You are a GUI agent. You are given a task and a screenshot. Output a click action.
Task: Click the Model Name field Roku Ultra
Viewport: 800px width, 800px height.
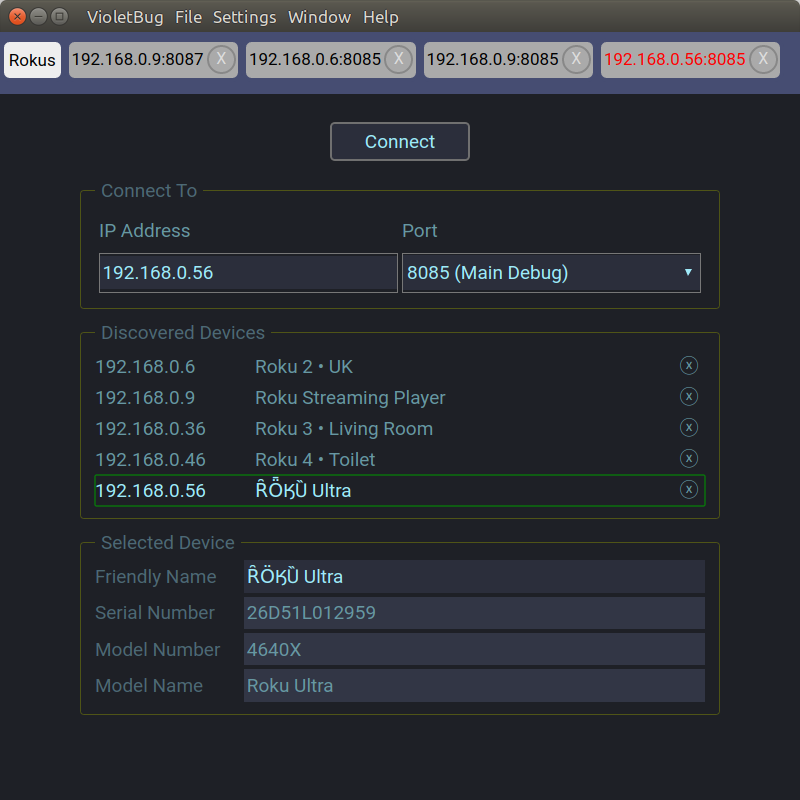pyautogui.click(x=474, y=686)
